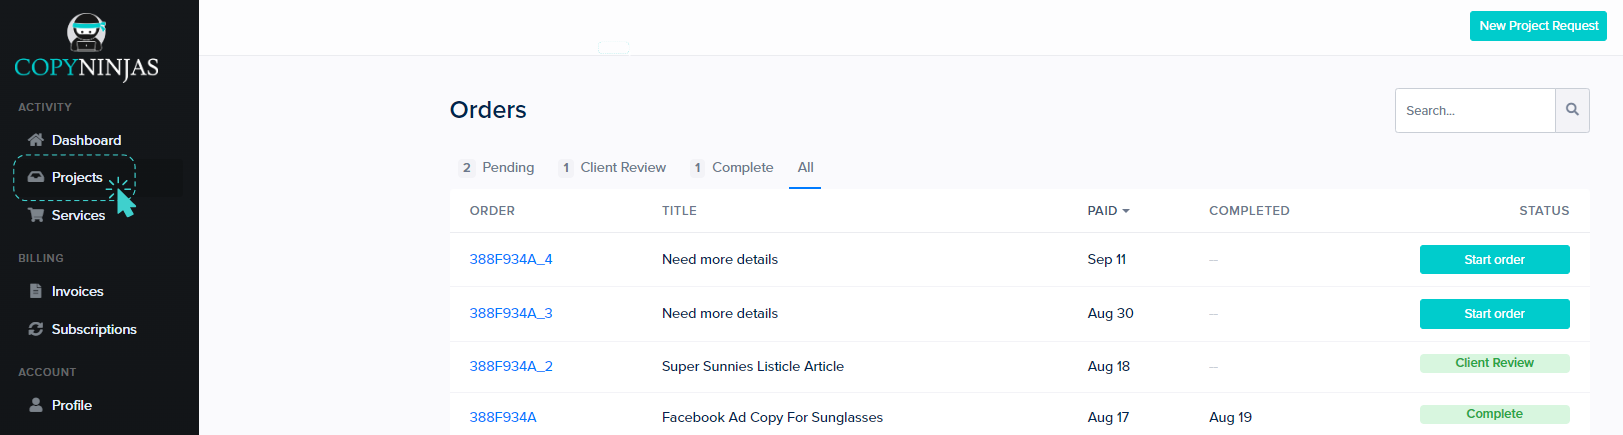Click the search magnifier icon button
The height and width of the screenshot is (435, 1623).
click(x=1572, y=110)
